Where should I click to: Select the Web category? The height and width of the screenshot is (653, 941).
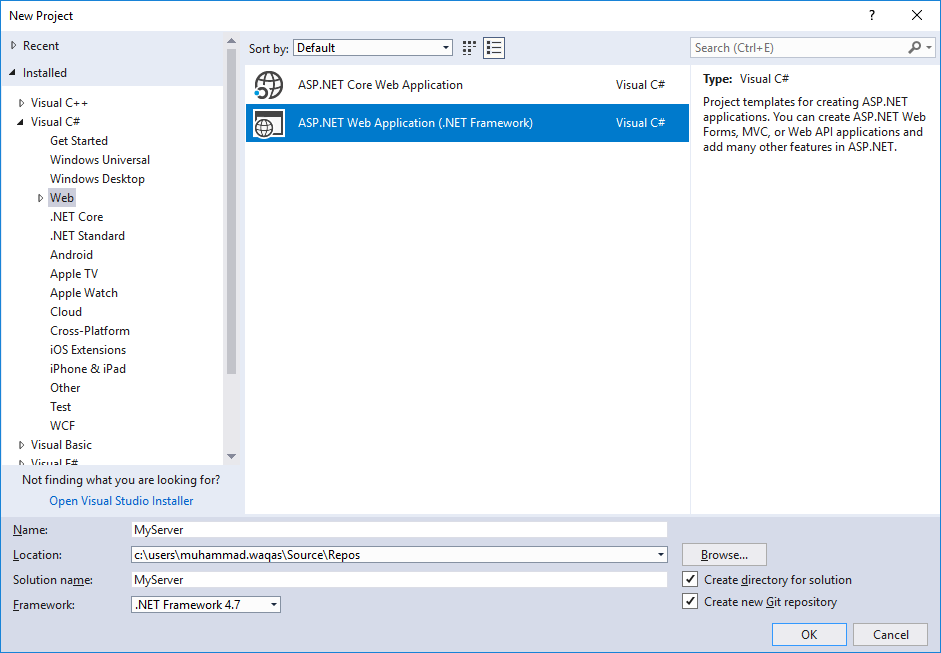(x=62, y=197)
